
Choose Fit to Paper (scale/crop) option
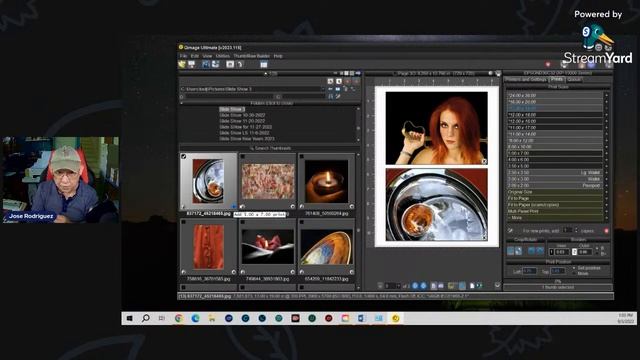tap(555, 205)
